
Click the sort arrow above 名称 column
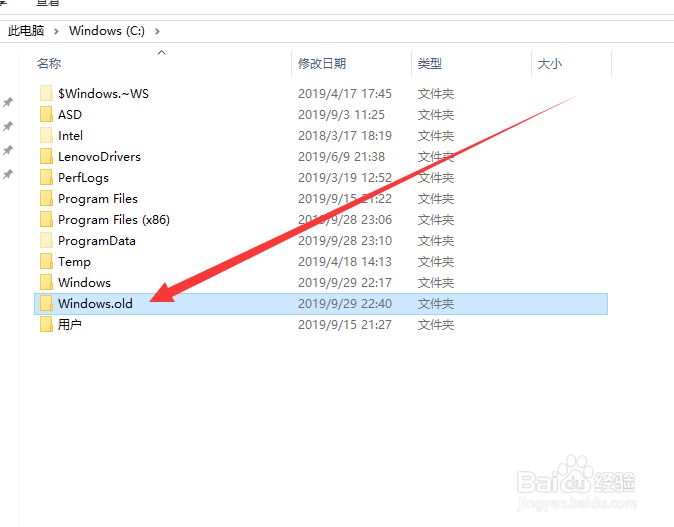pyautogui.click(x=162, y=52)
